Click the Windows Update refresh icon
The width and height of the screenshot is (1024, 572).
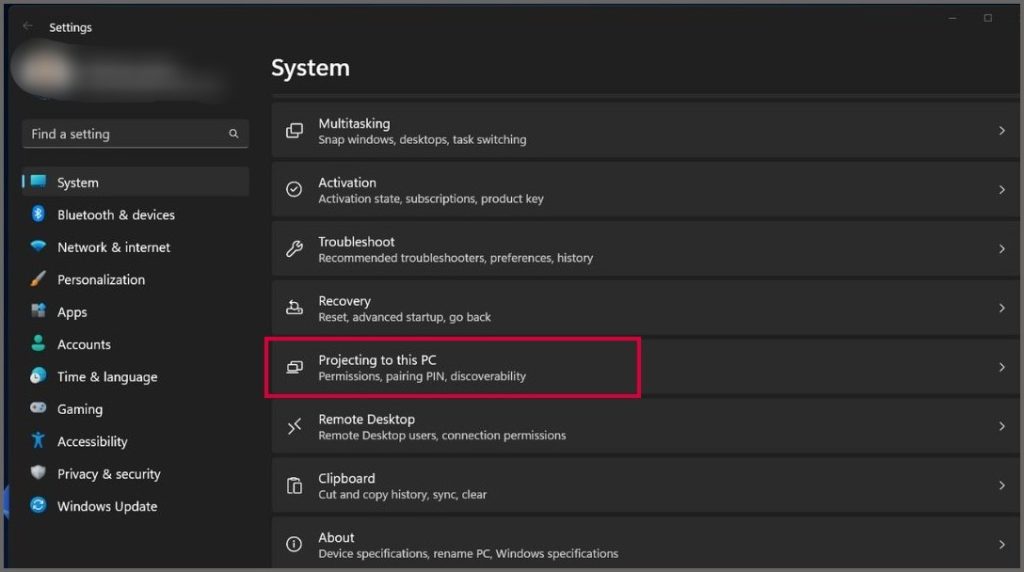39,505
